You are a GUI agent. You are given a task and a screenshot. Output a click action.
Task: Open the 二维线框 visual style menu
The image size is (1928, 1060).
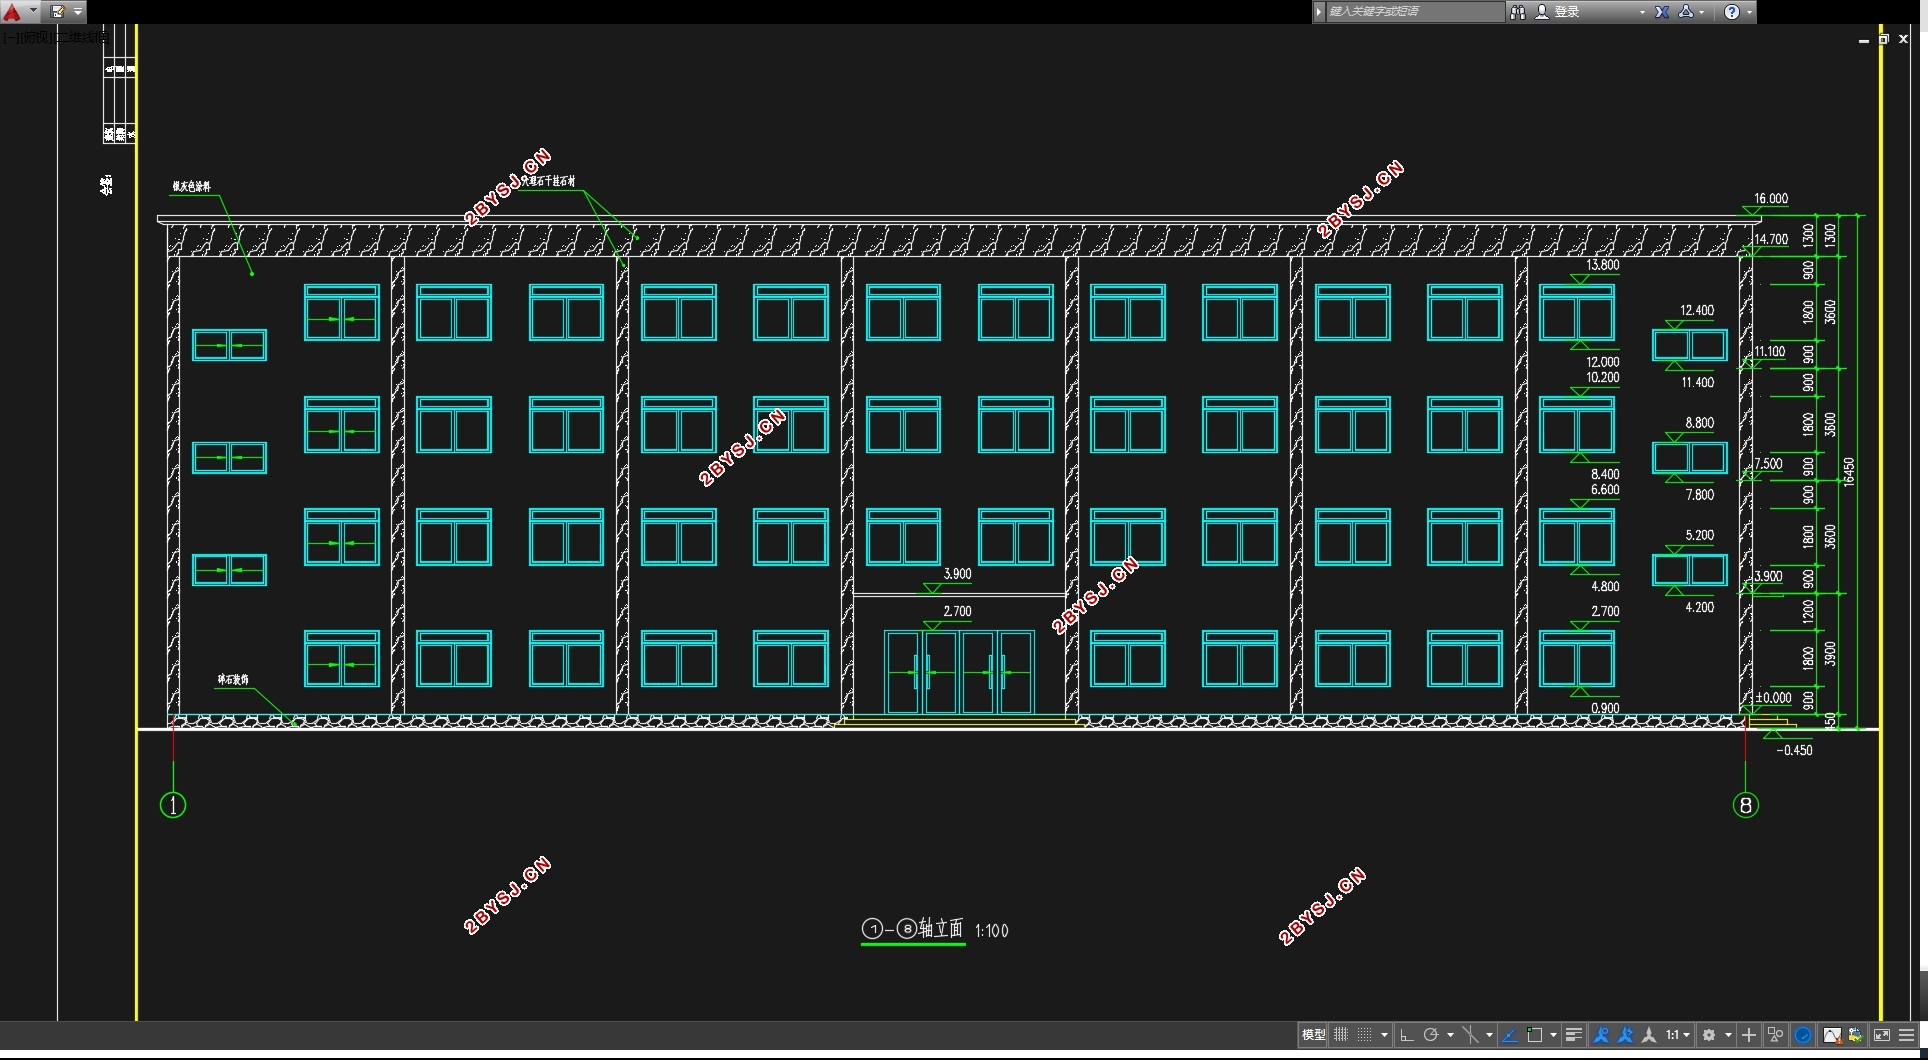(80, 37)
